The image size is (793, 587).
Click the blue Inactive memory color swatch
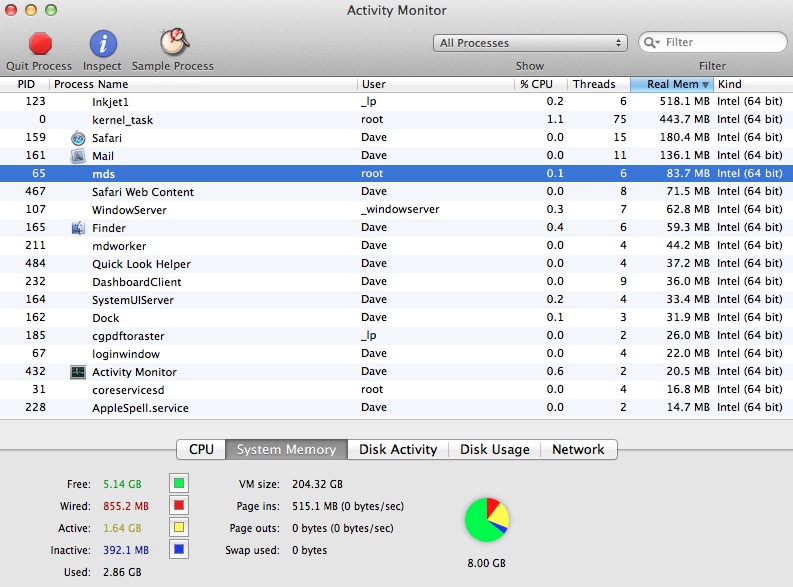click(179, 549)
